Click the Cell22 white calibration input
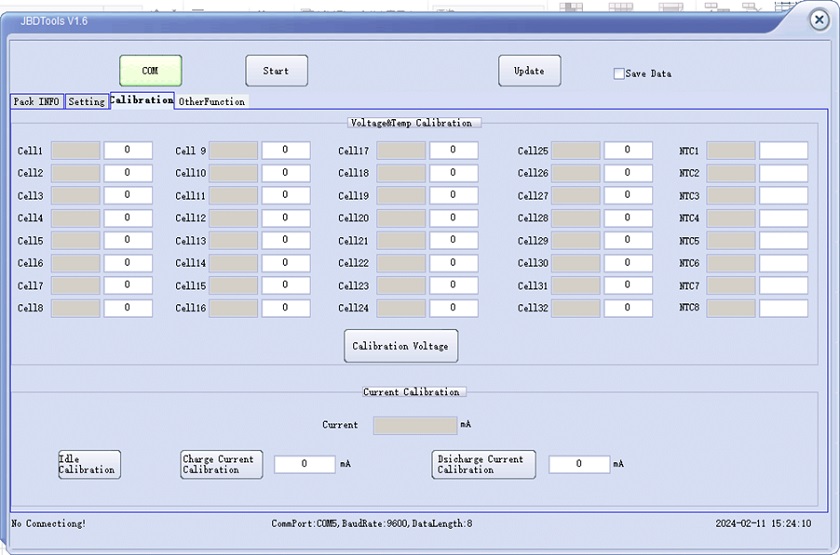840x555 pixels. (x=454, y=262)
